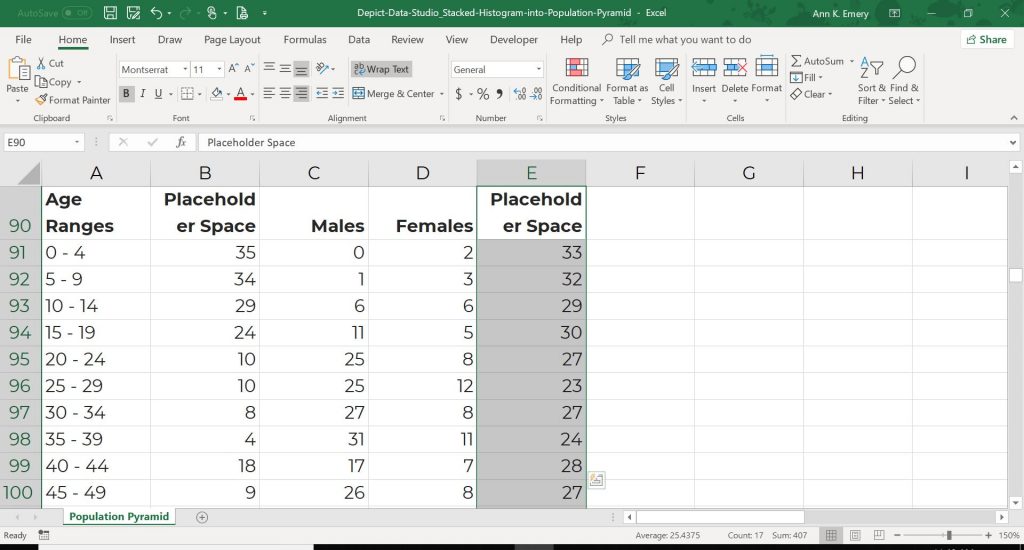This screenshot has height=550, width=1024.
Task: Open the Conditional Formatting icon
Action: (577, 68)
